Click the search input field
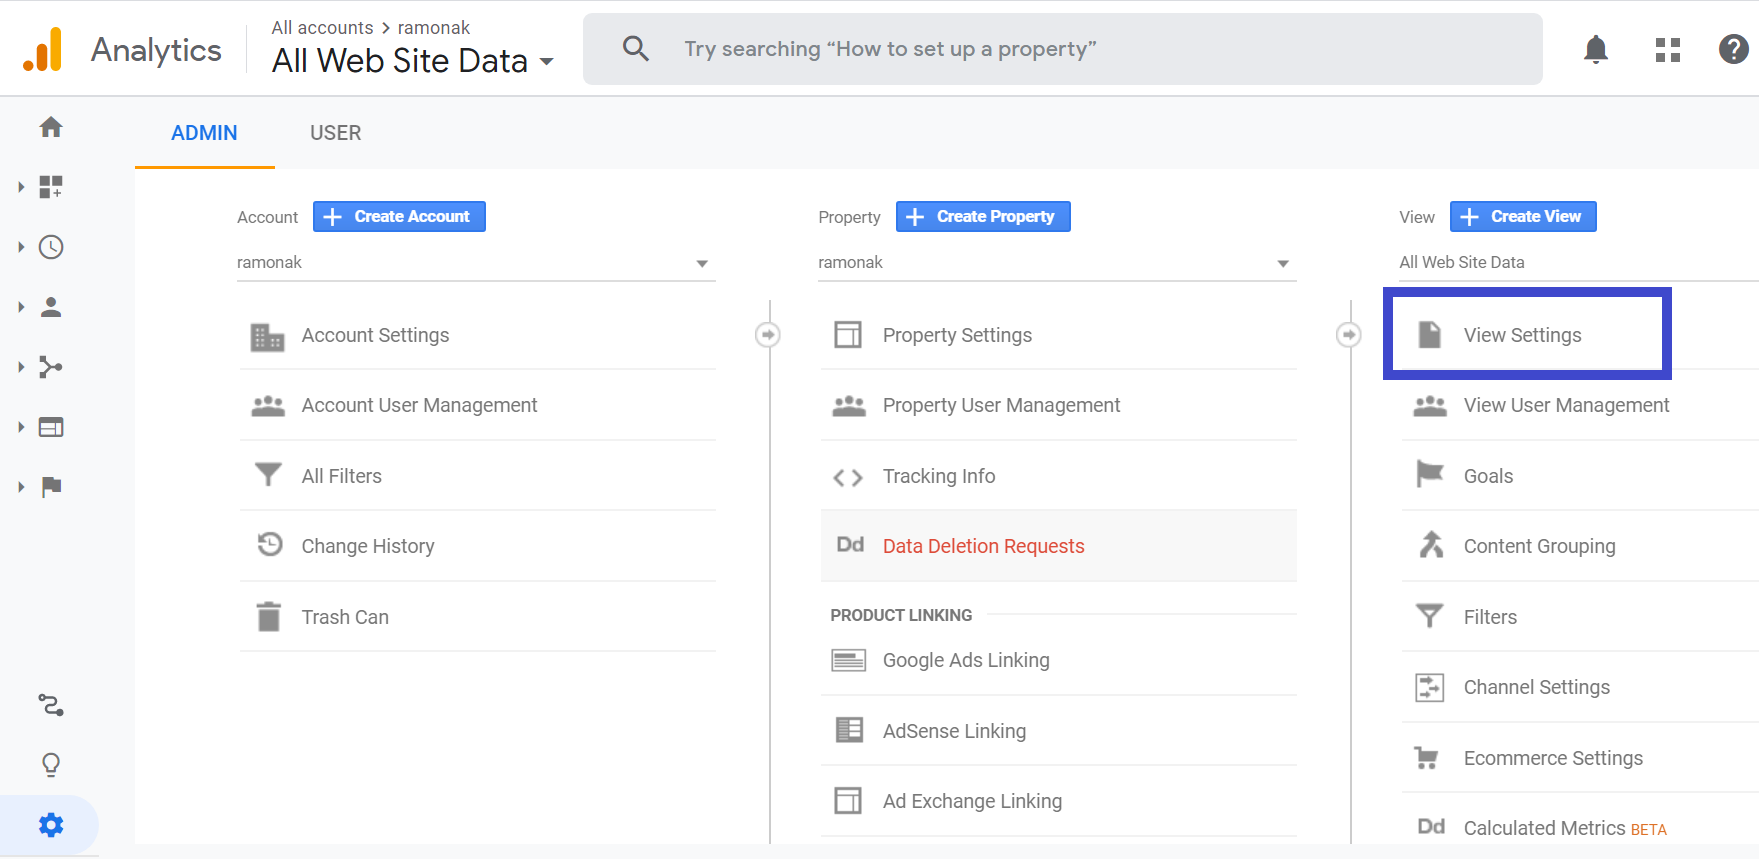Image resolution: width=1759 pixels, height=859 pixels. [x=1063, y=49]
